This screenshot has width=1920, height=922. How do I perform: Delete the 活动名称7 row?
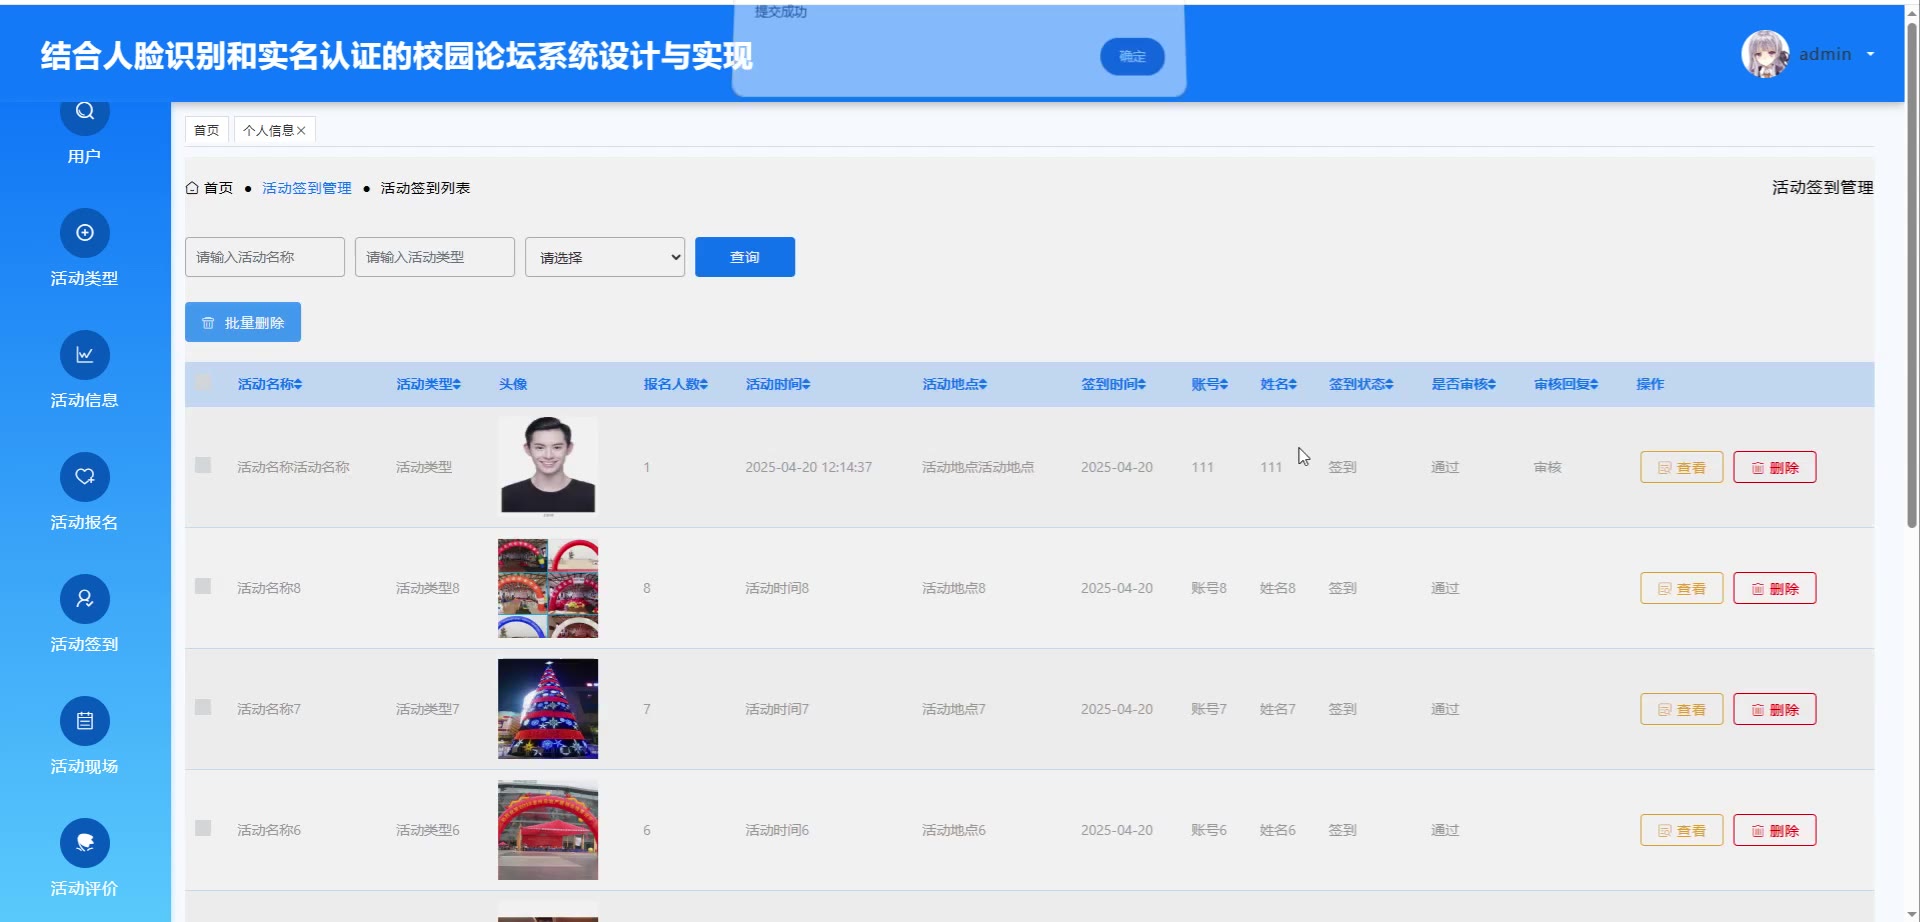pos(1775,709)
